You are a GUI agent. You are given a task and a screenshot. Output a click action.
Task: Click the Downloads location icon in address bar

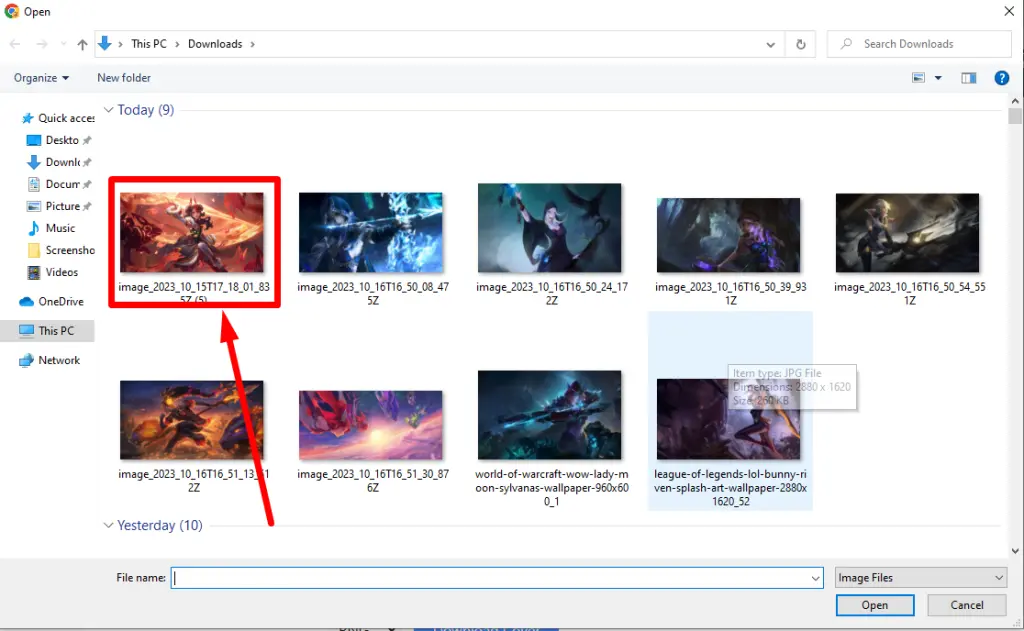[x=104, y=44]
